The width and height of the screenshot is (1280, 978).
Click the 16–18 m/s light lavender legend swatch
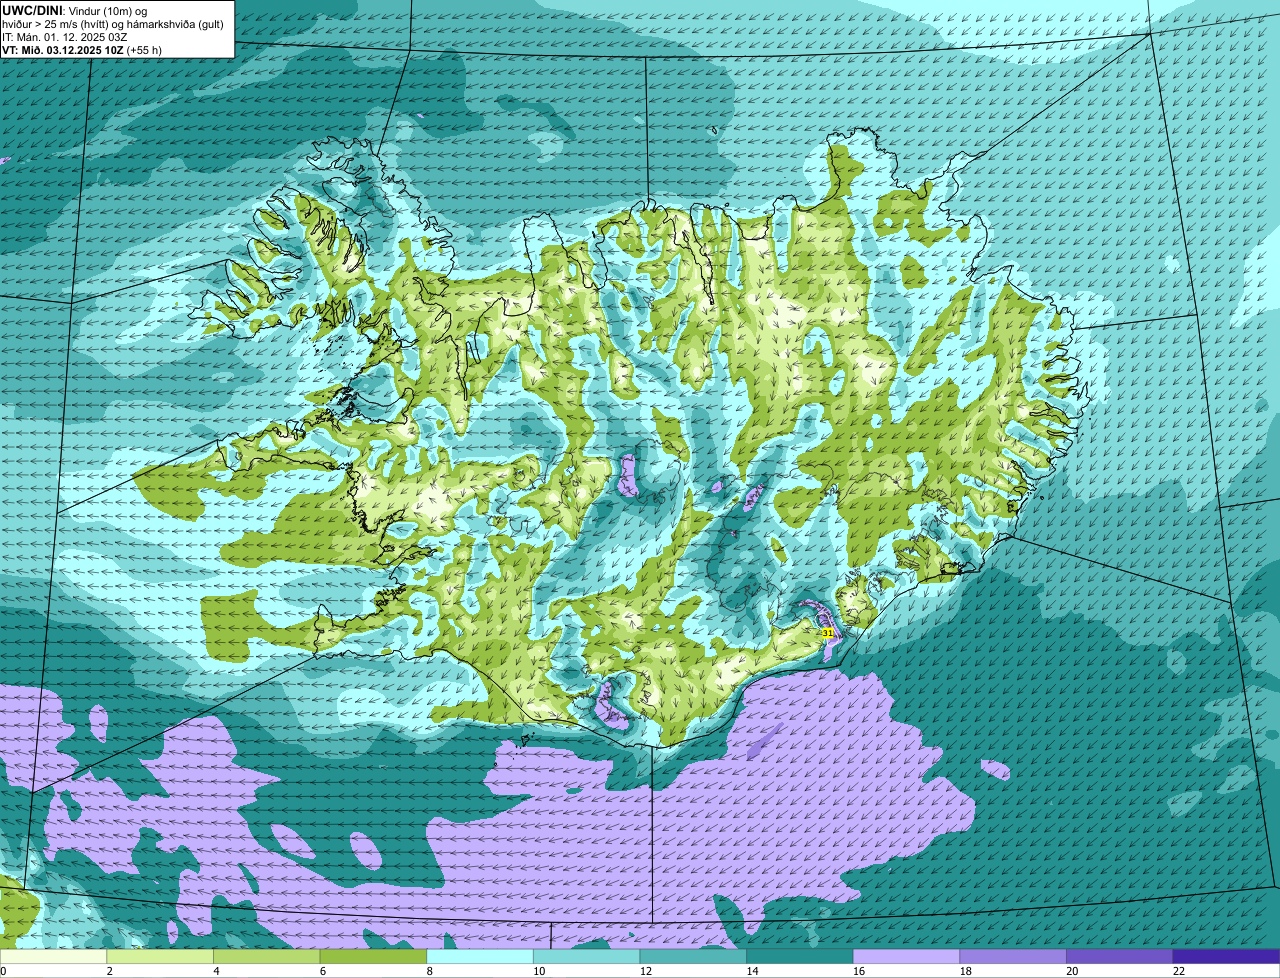tap(906, 956)
